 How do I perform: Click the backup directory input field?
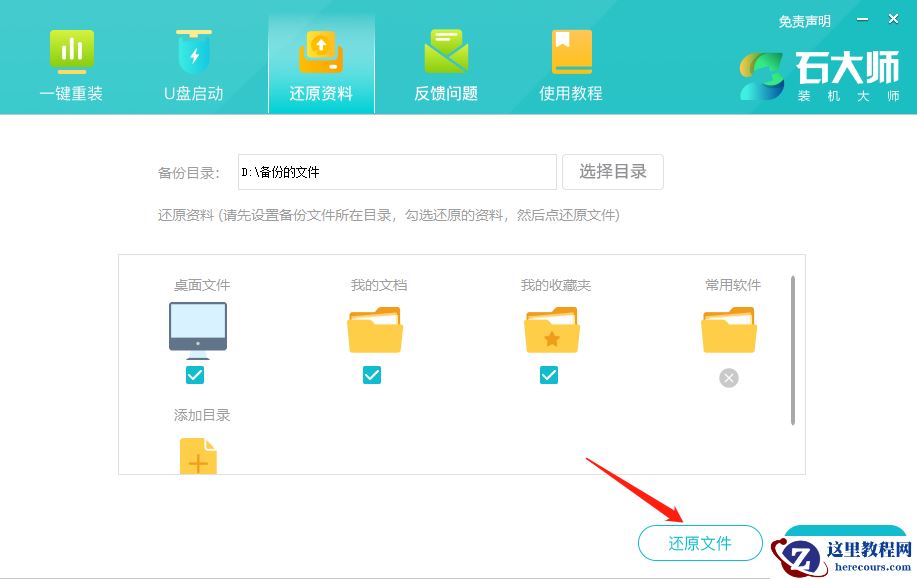coord(396,171)
